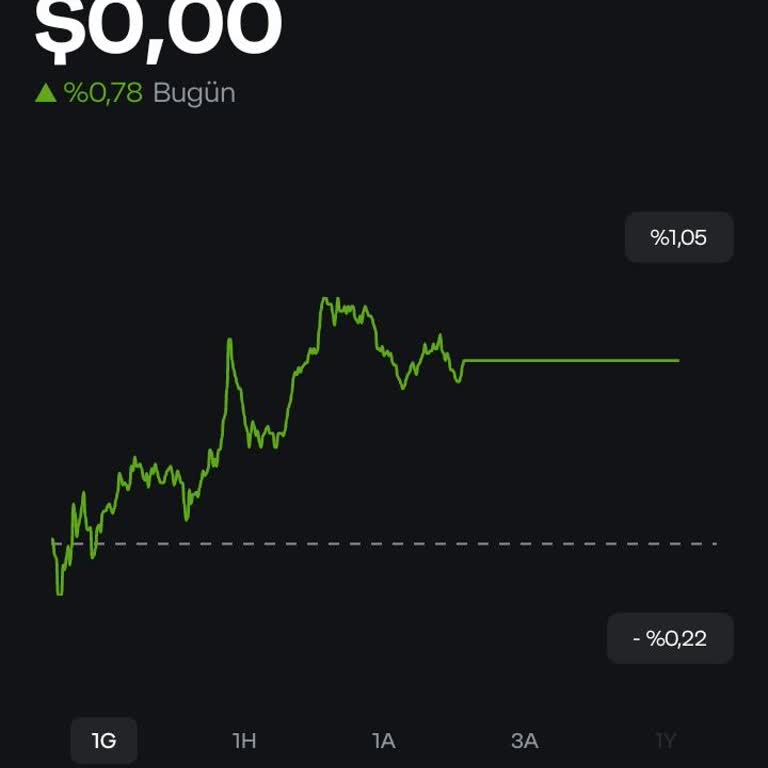Select the dimmed 1Y range tab
The width and height of the screenshot is (768, 768).
(x=665, y=741)
